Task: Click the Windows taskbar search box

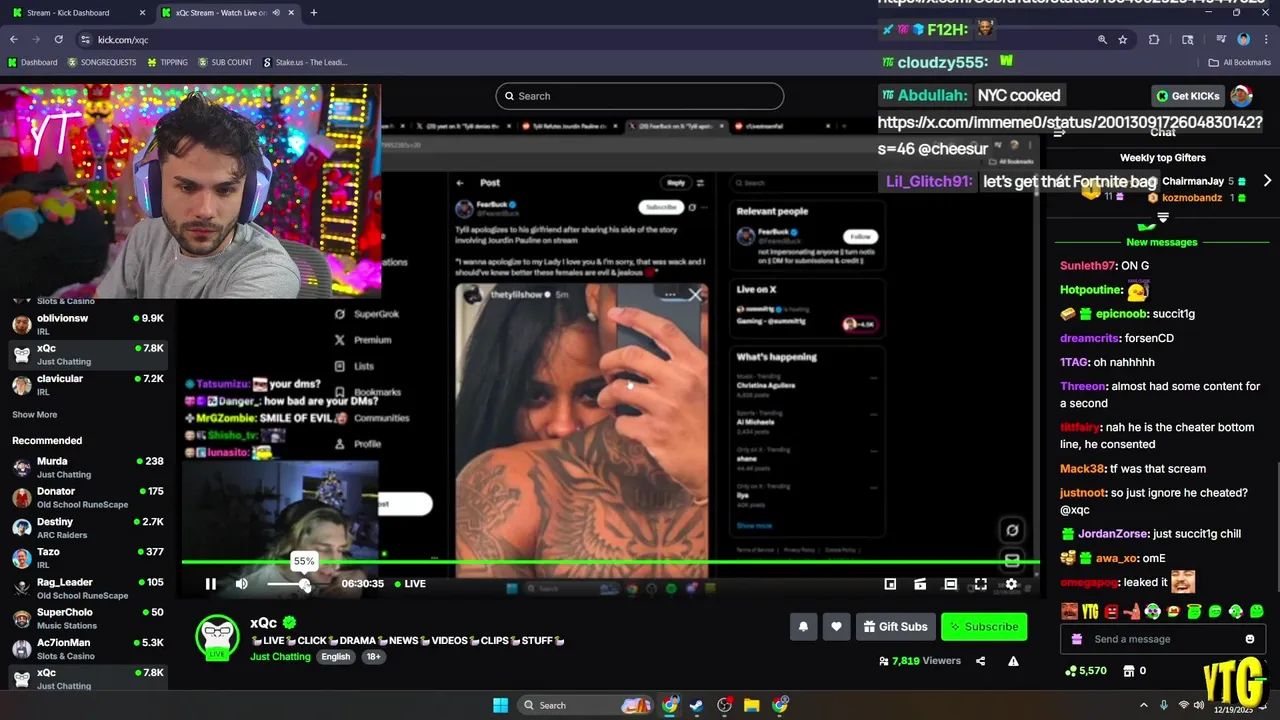Action: point(585,705)
